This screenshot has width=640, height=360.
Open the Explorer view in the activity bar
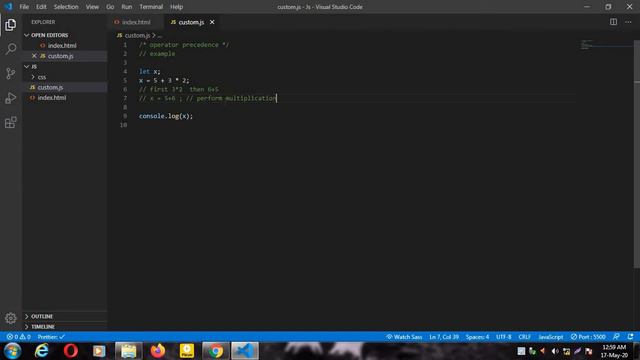[x=11, y=25]
